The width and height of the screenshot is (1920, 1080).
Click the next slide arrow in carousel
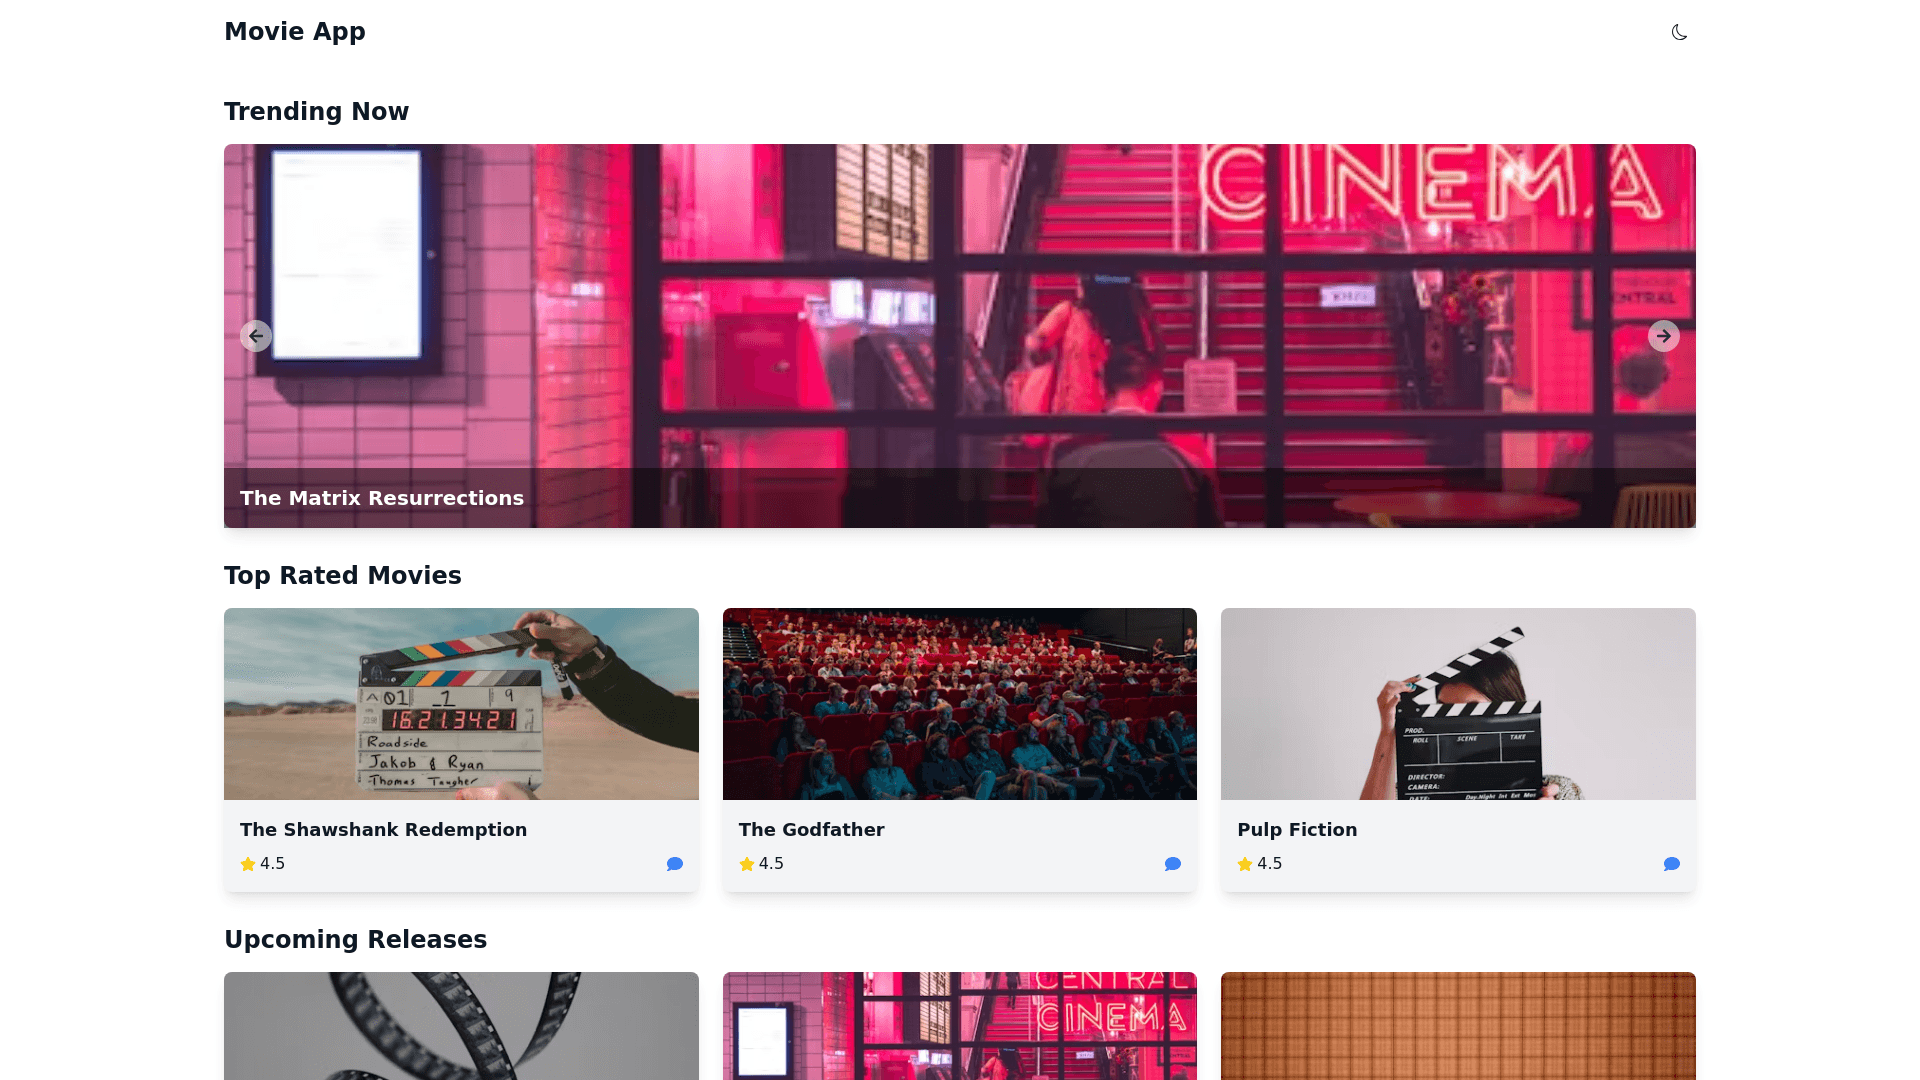1663,336
